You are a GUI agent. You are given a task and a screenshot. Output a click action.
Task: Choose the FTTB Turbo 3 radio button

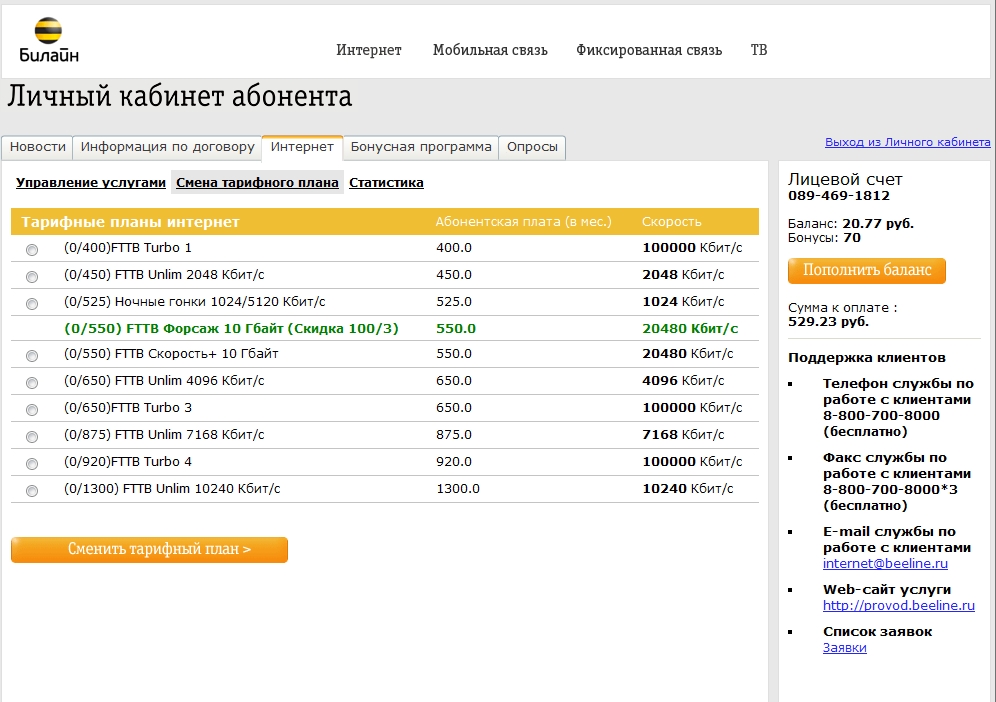(32, 410)
